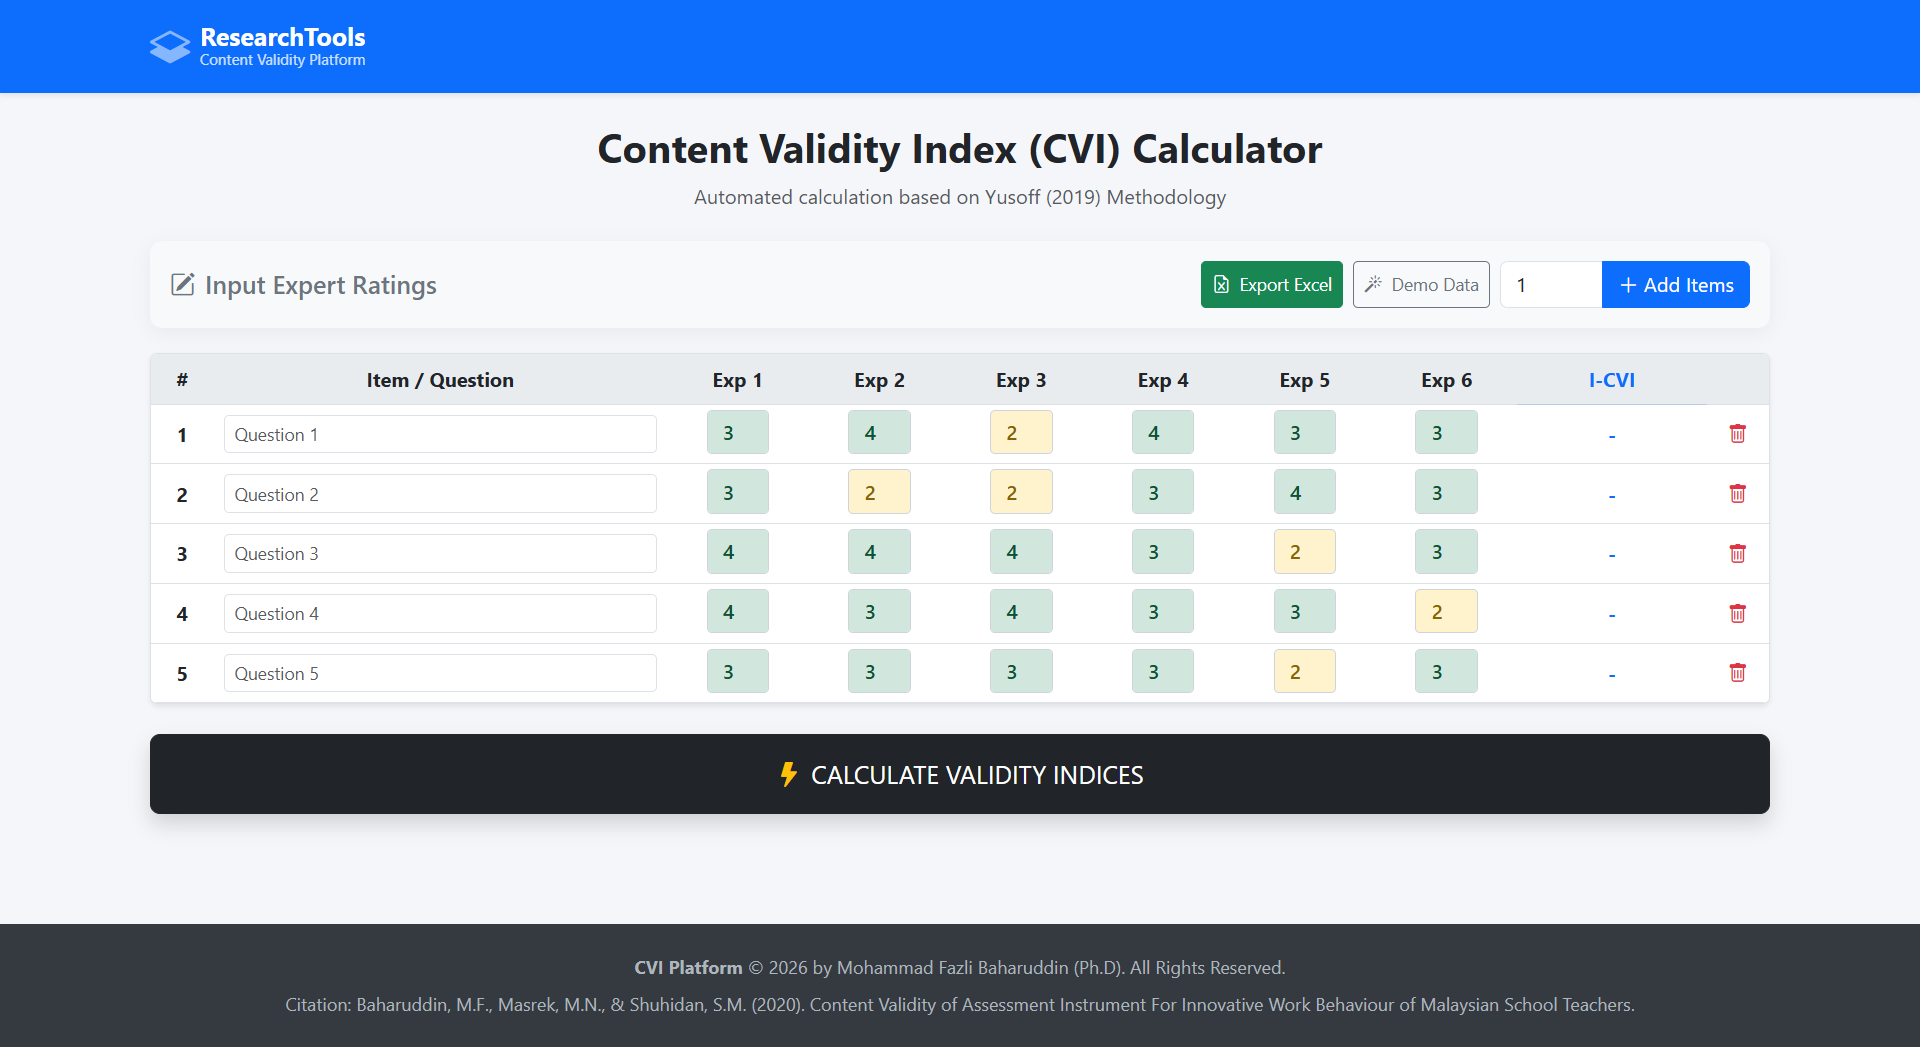Delete Question 1 row with trash icon
The width and height of the screenshot is (1920, 1047).
point(1737,434)
